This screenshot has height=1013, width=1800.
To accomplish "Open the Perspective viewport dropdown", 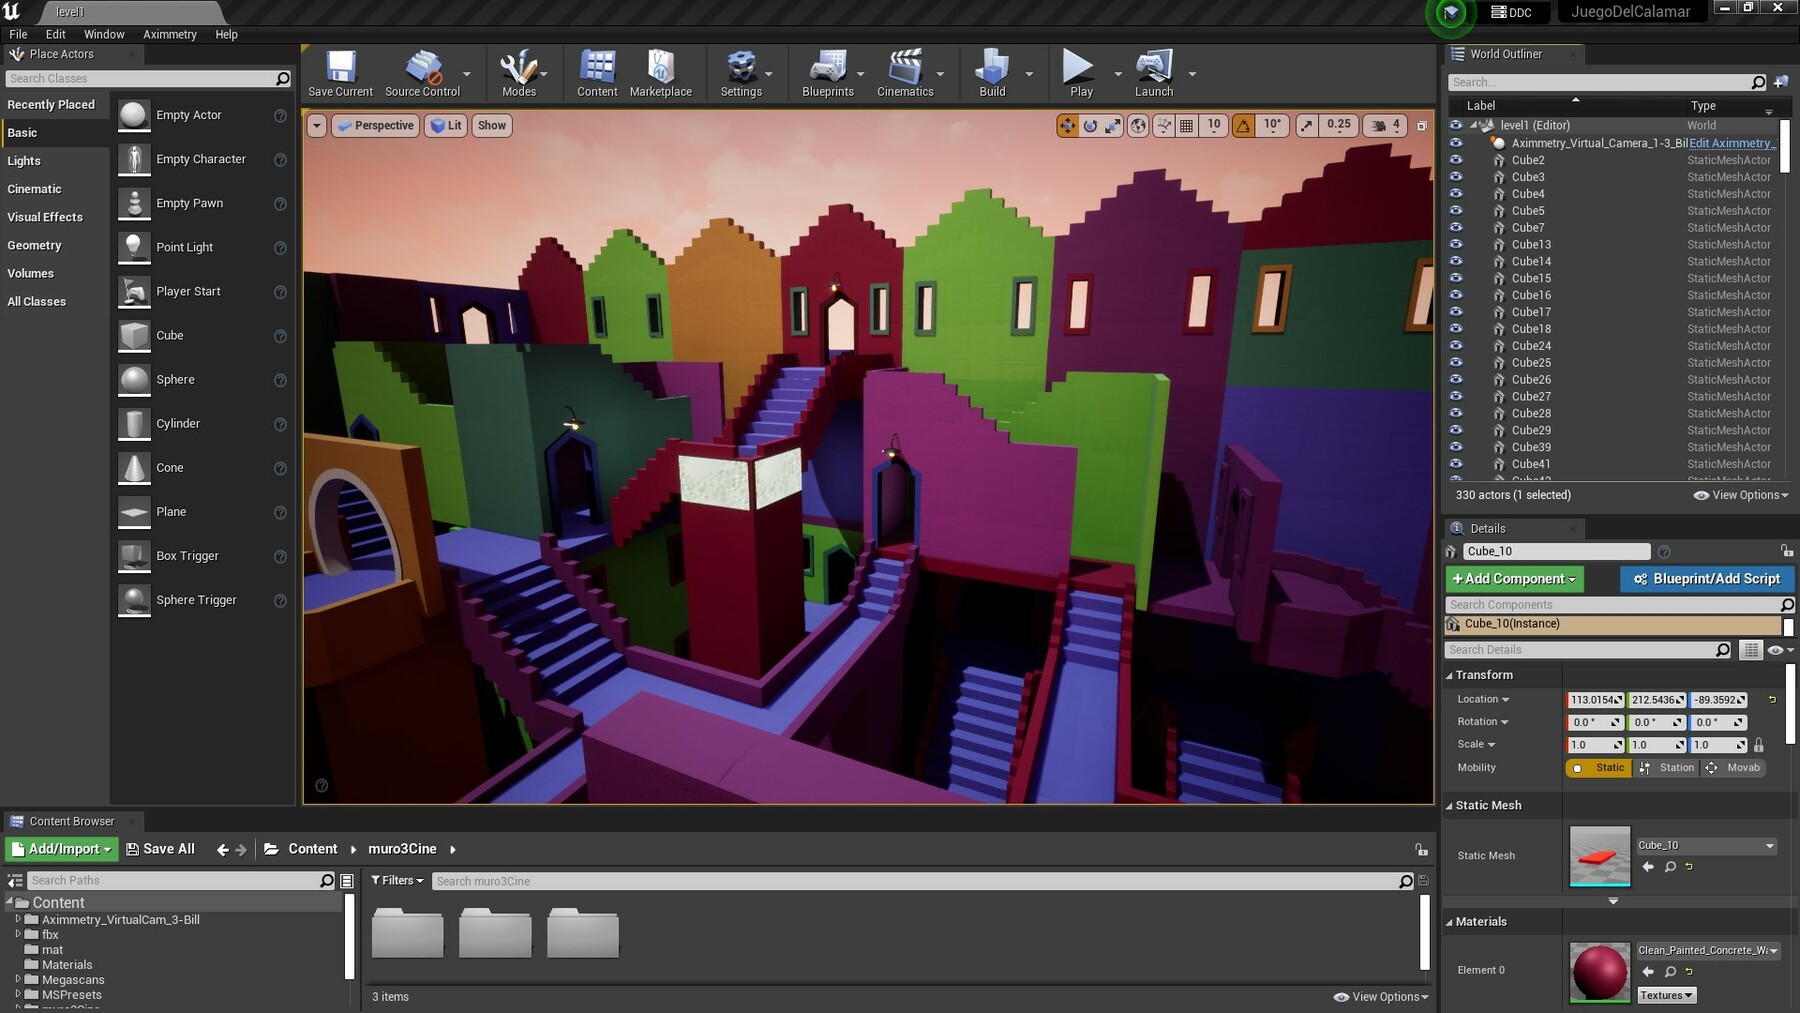I will [x=375, y=126].
